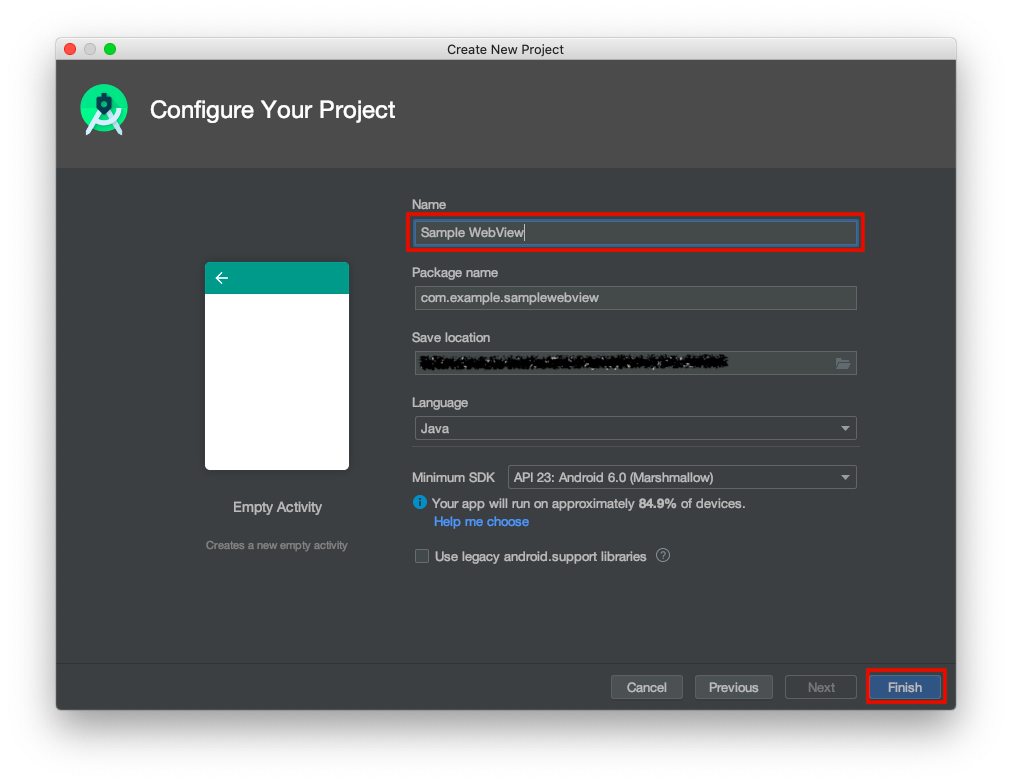This screenshot has height=784, width=1012.
Task: Click the back arrow in activity preview
Action: click(x=222, y=278)
